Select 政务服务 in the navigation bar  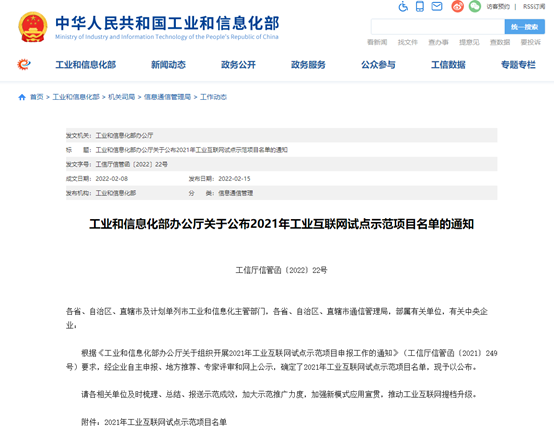click(308, 65)
